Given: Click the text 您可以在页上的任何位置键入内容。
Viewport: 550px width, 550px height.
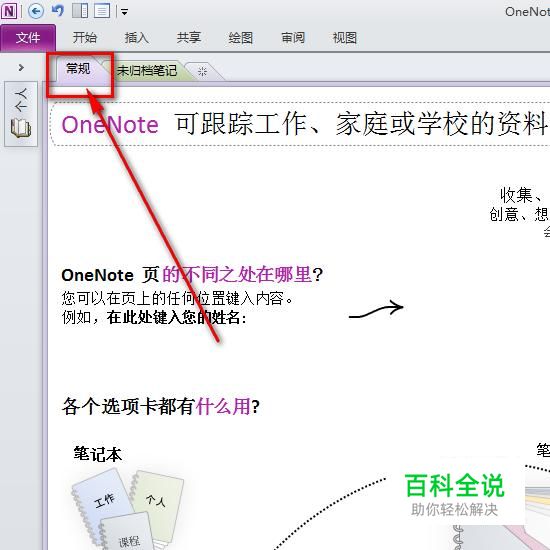Looking at the screenshot, I should [x=177, y=299].
